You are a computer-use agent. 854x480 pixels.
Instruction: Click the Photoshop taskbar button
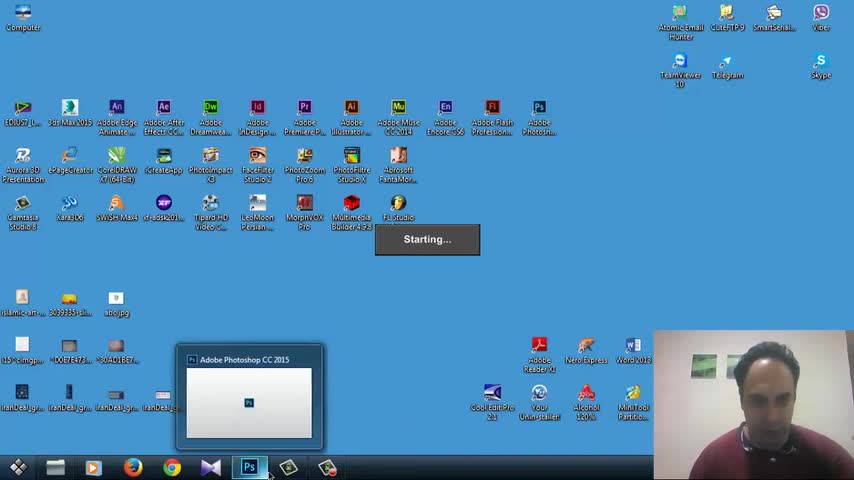click(x=249, y=467)
